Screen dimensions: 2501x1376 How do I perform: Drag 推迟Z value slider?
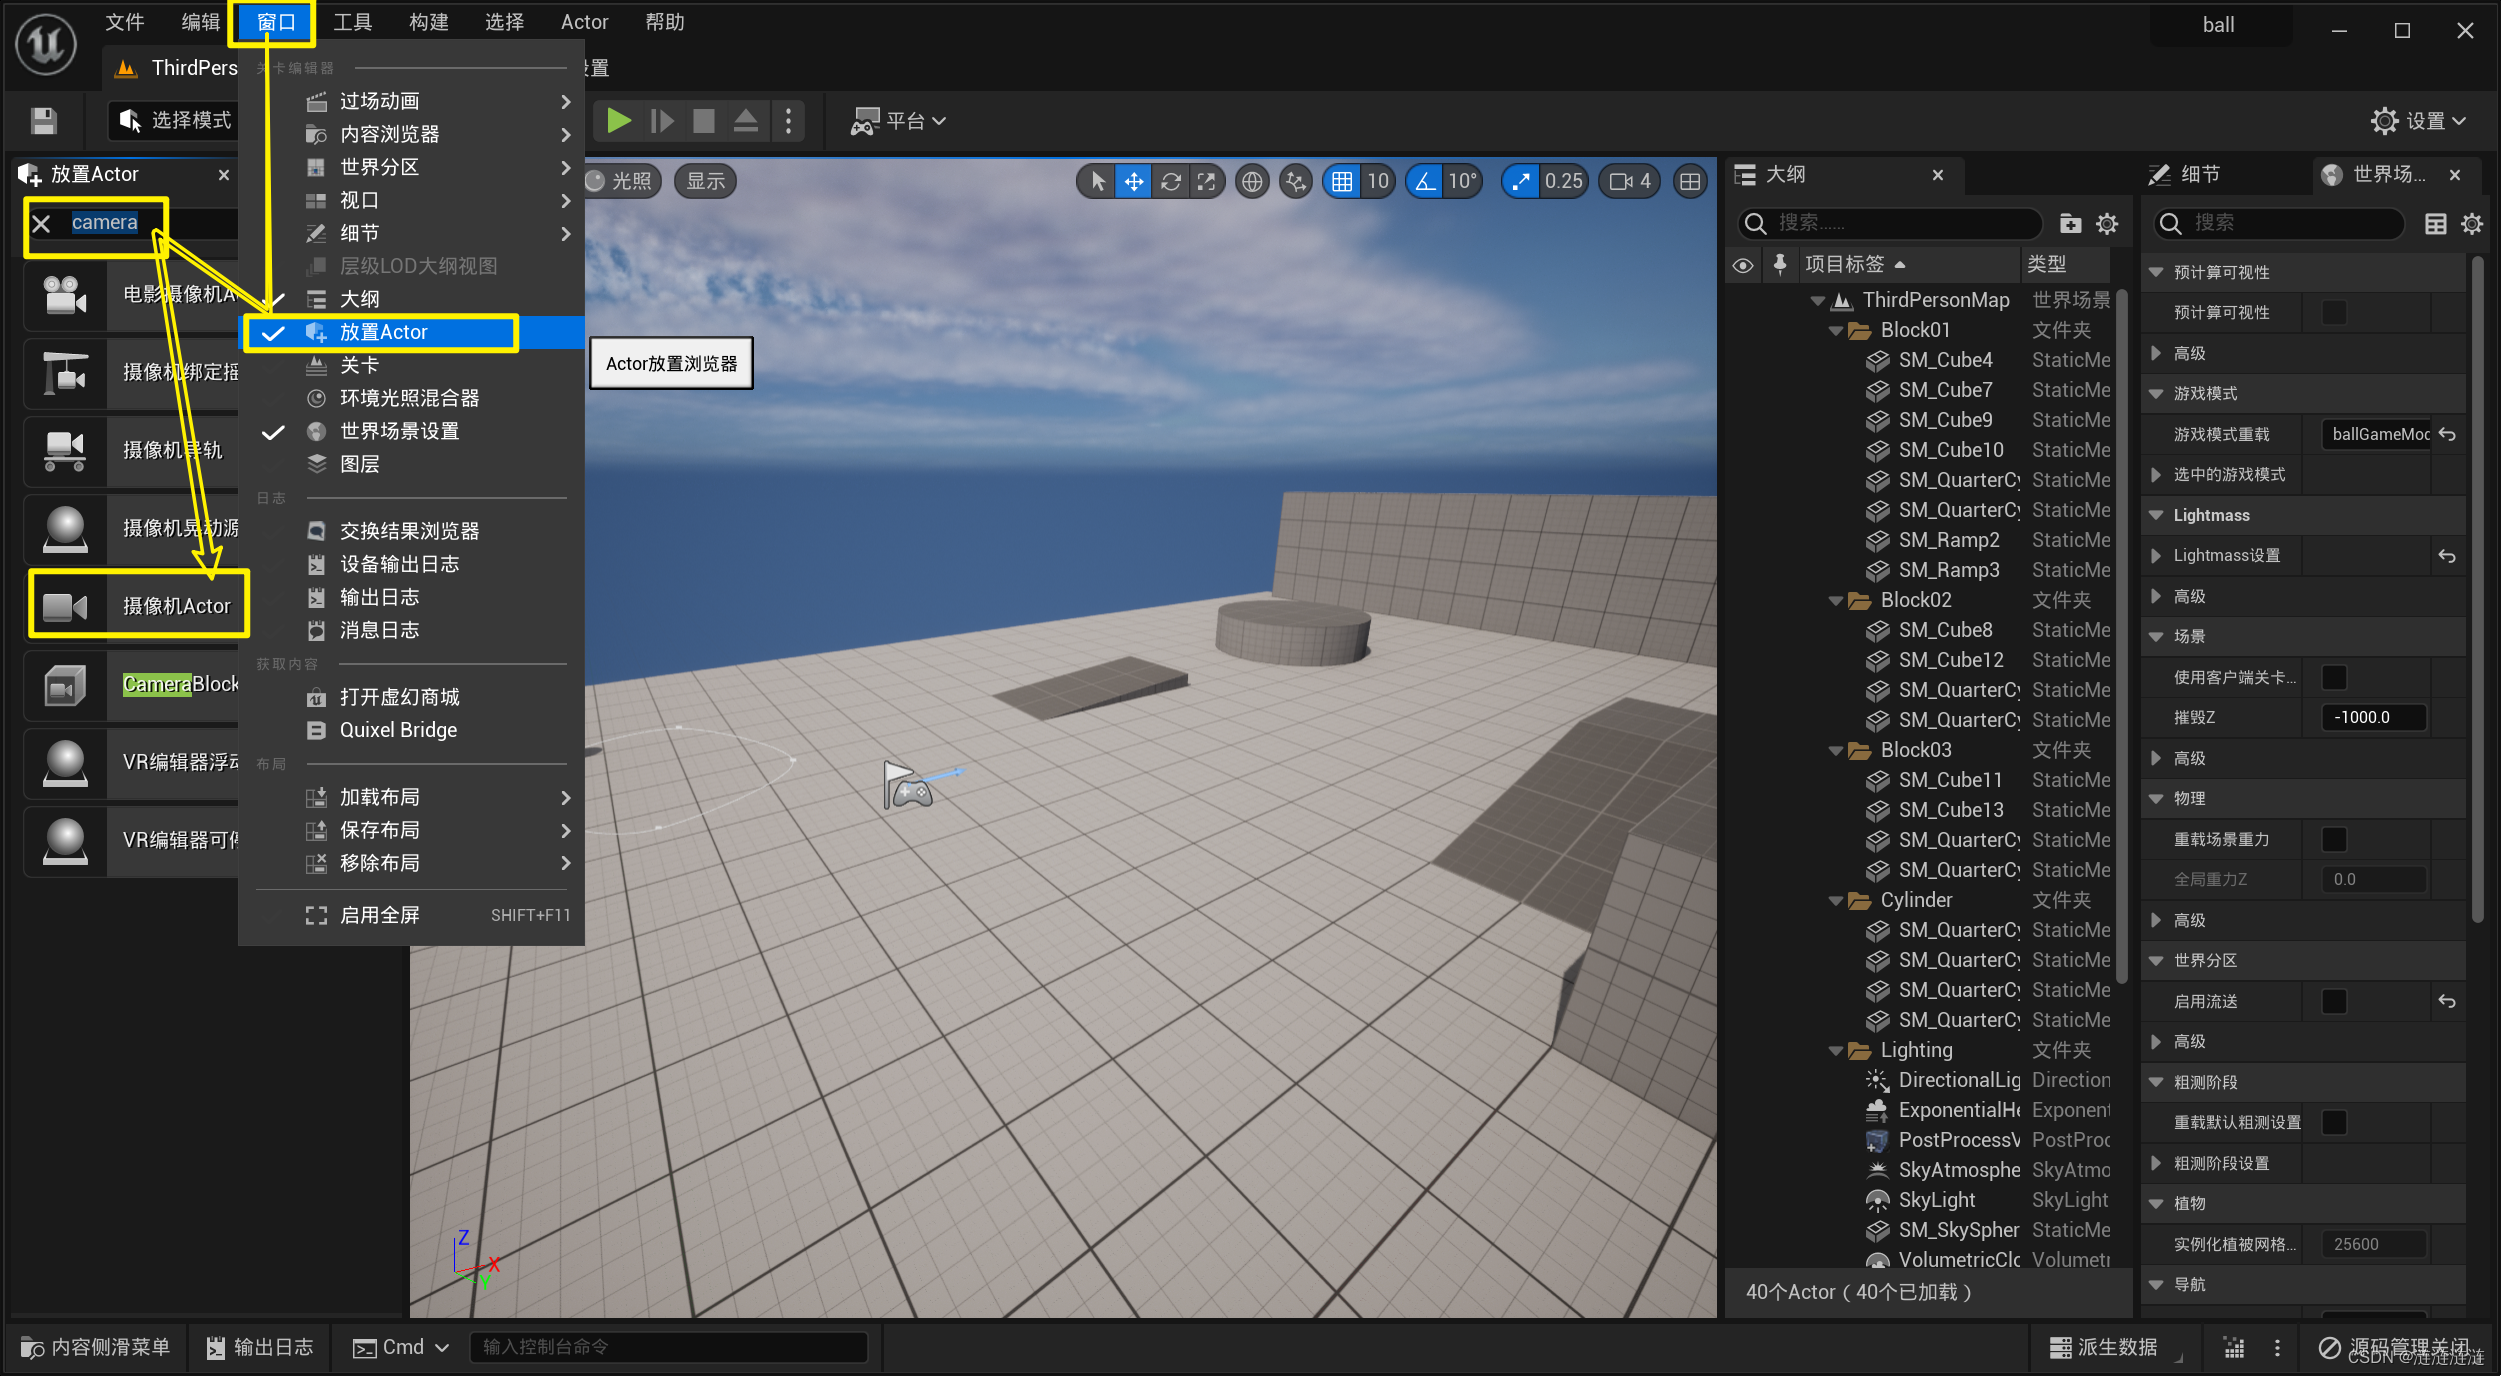click(2377, 717)
